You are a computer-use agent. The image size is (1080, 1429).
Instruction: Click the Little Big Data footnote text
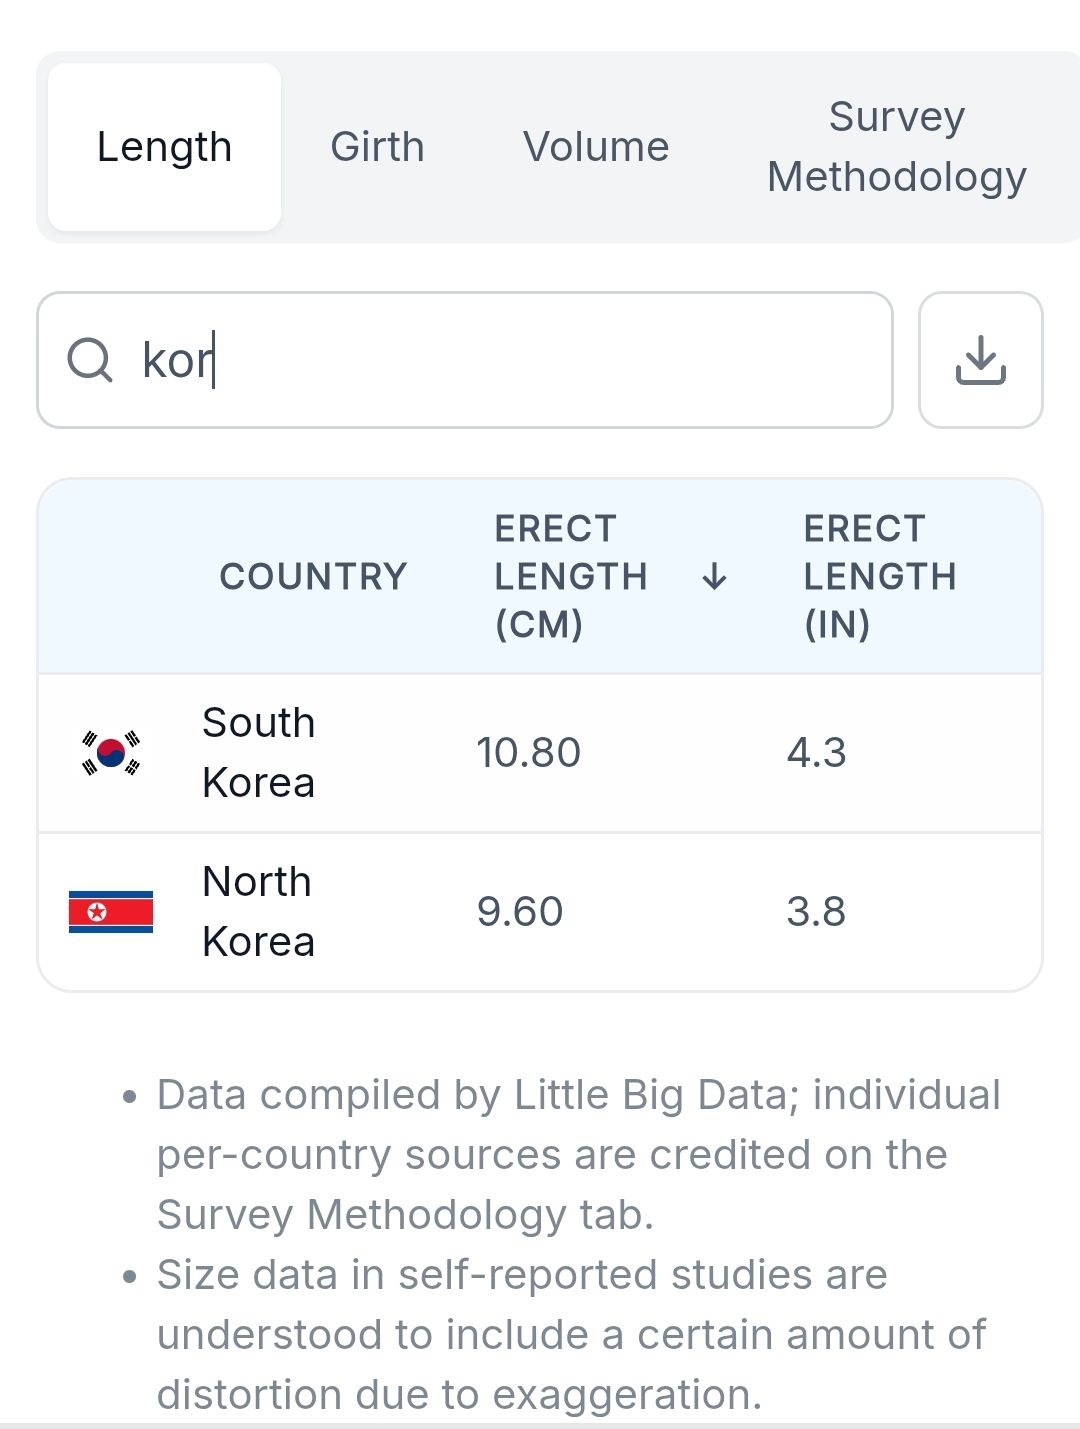pyautogui.click(x=578, y=1155)
